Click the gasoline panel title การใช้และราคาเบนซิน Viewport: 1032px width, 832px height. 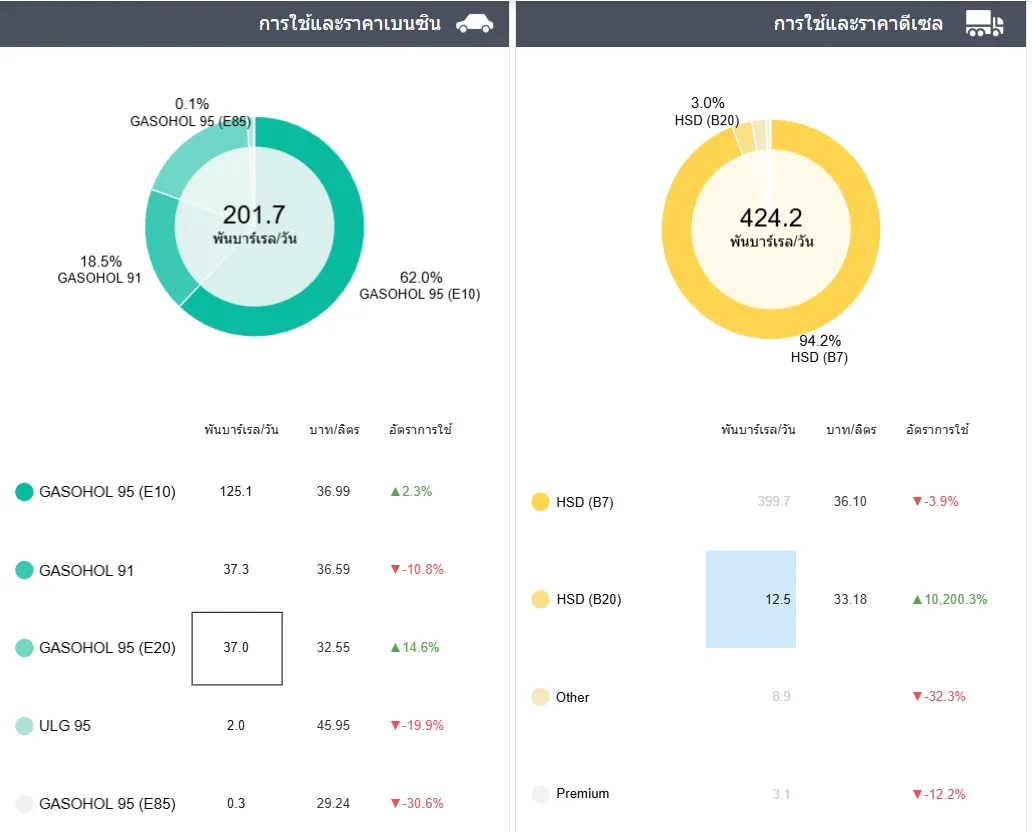(x=349, y=24)
